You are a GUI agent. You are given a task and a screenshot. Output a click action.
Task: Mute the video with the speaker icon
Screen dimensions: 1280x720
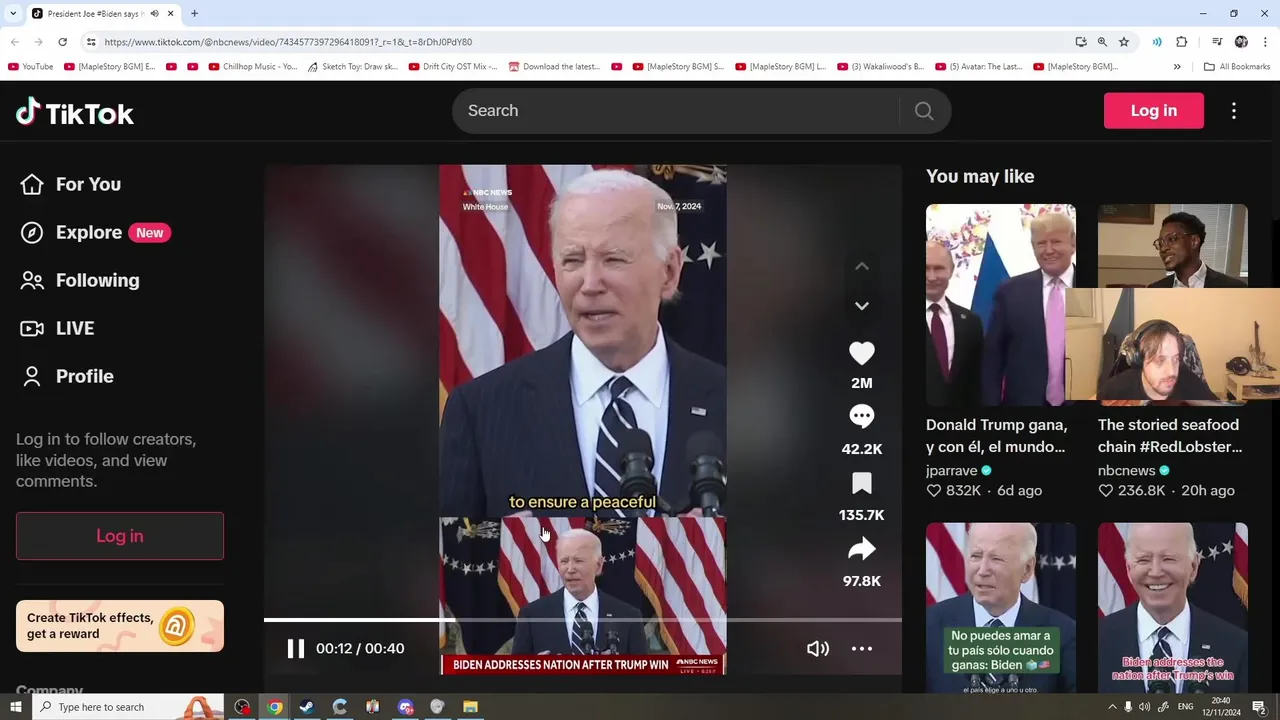(818, 649)
